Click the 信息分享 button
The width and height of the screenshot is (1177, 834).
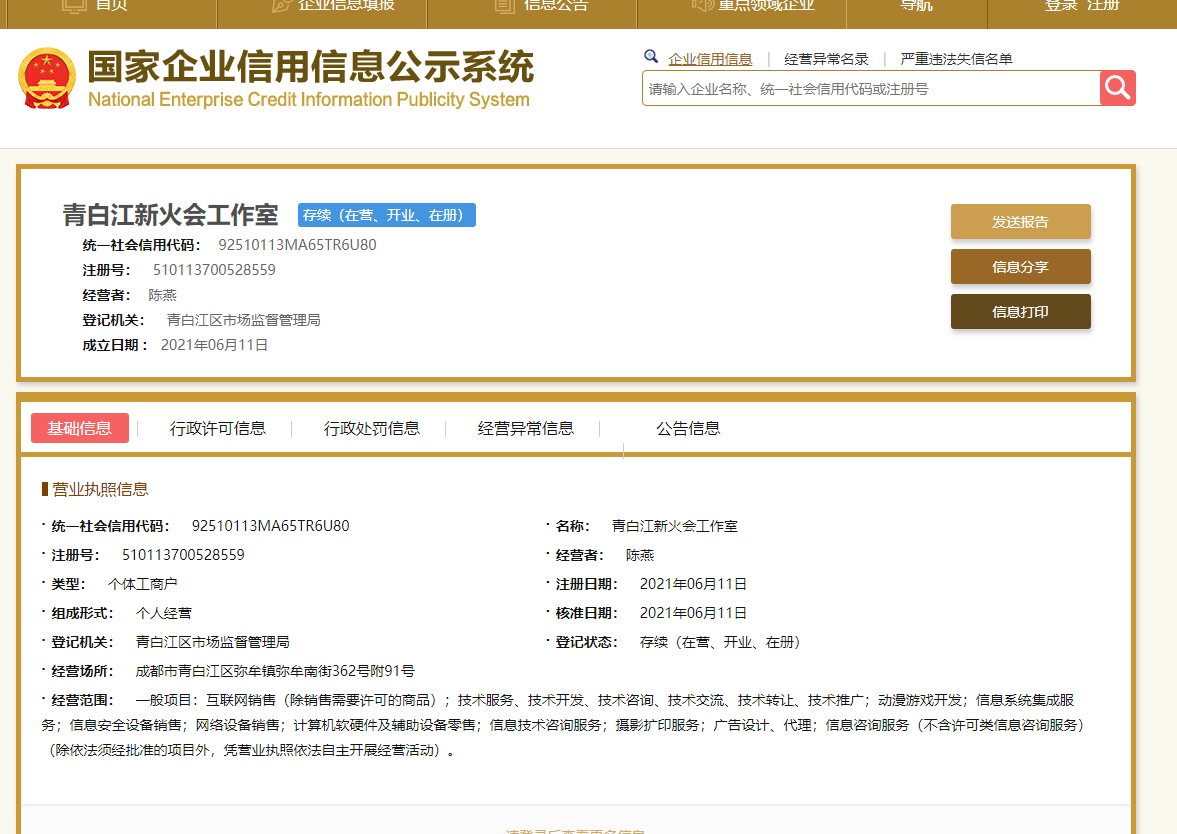click(1020, 266)
